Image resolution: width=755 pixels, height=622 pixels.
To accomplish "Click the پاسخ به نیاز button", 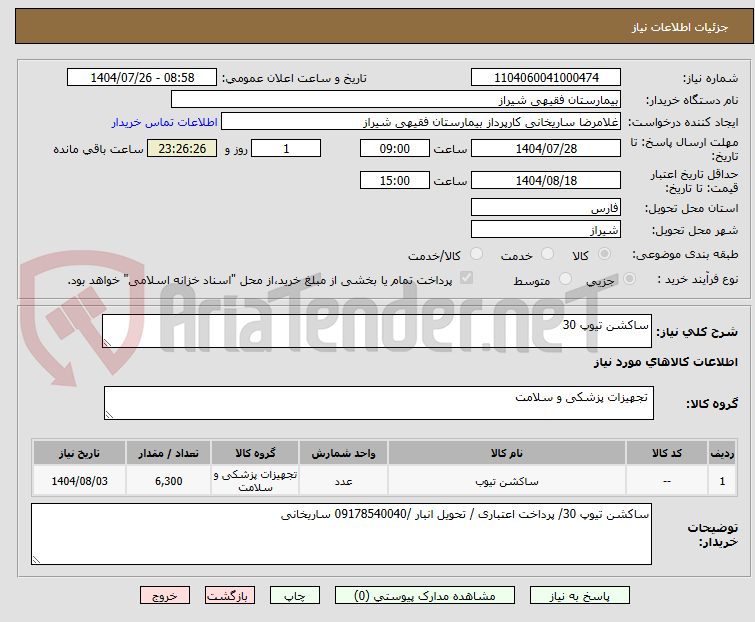I will pyautogui.click(x=579, y=596).
